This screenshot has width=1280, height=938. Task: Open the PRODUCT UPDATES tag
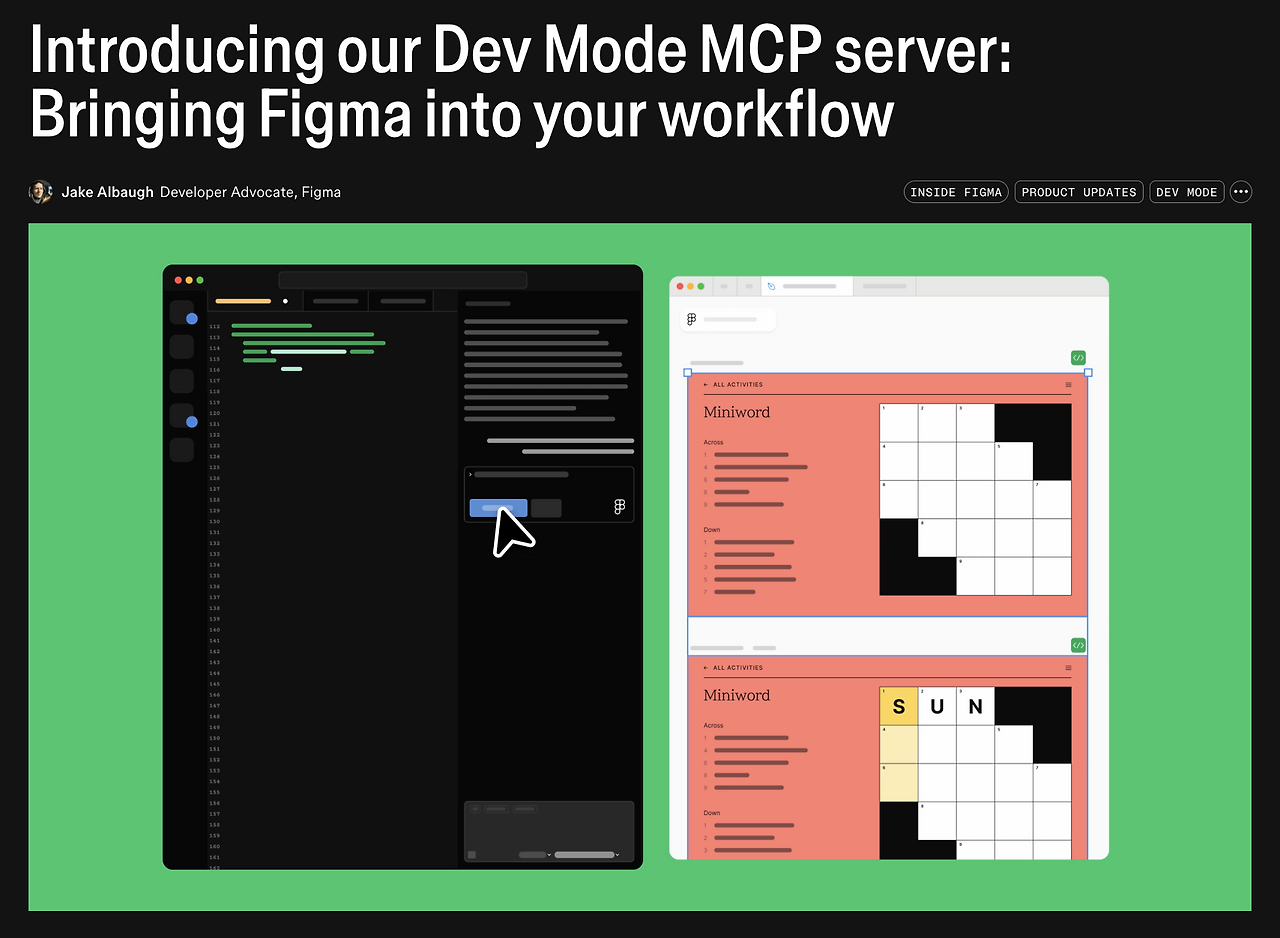[1079, 192]
